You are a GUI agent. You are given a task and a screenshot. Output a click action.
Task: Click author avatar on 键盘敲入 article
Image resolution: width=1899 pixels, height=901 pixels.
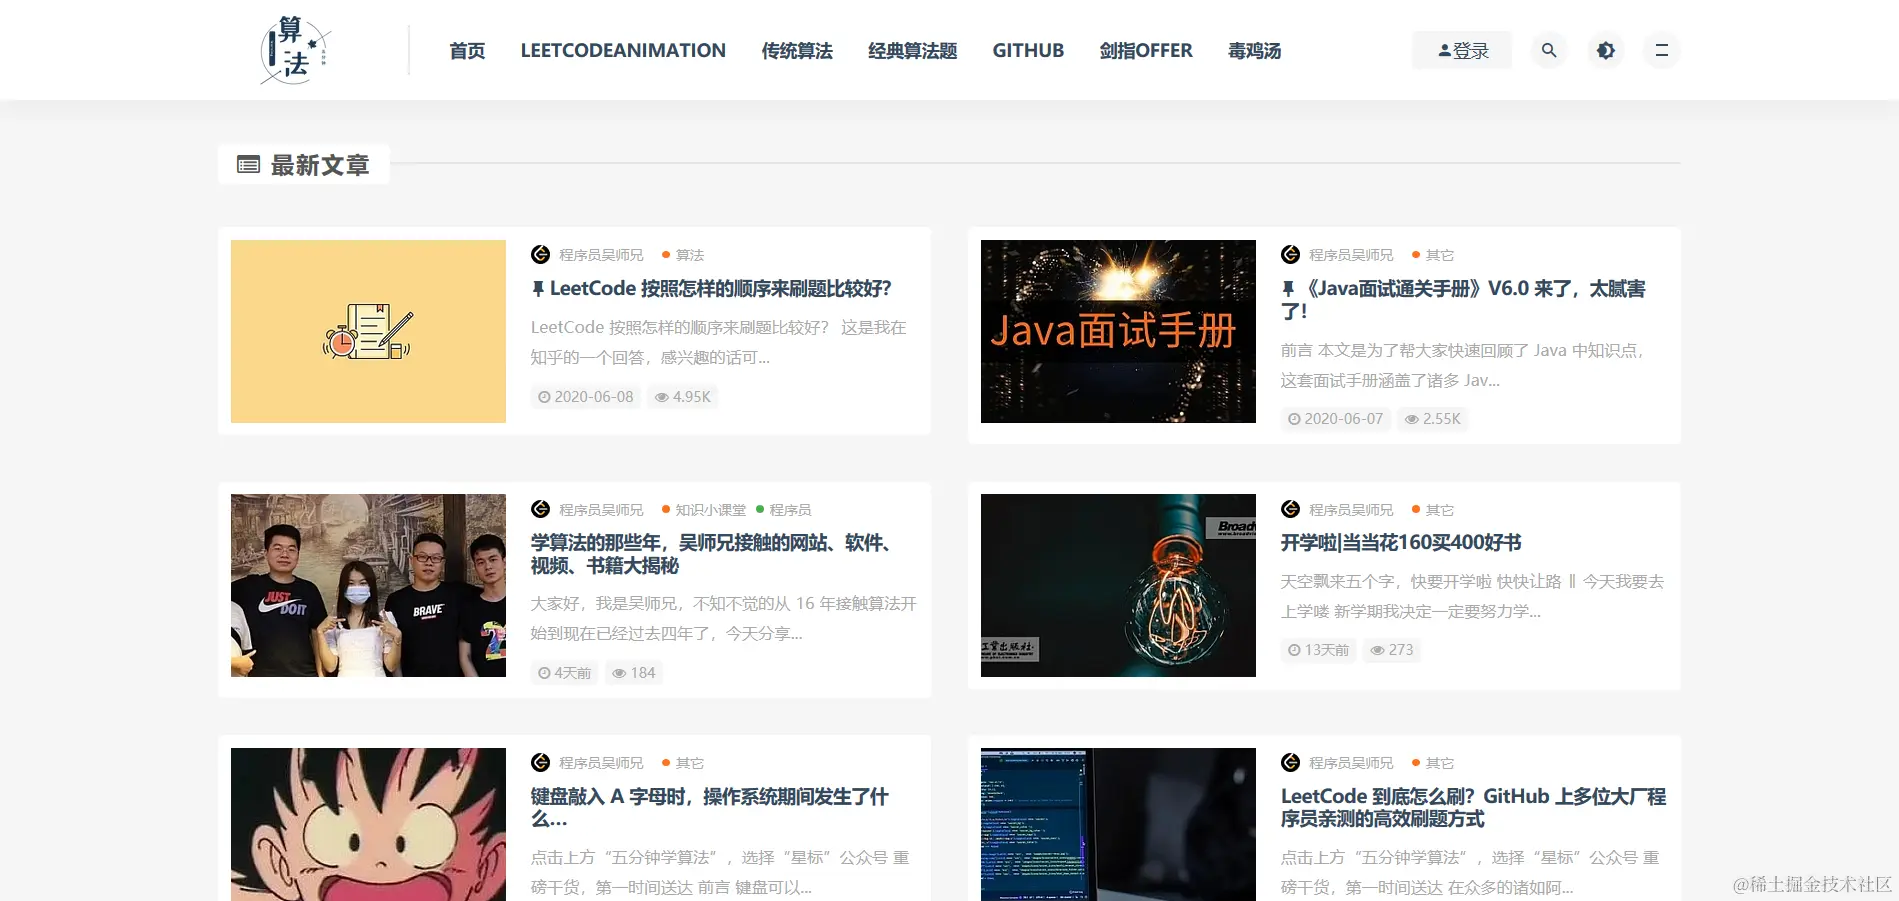click(541, 763)
